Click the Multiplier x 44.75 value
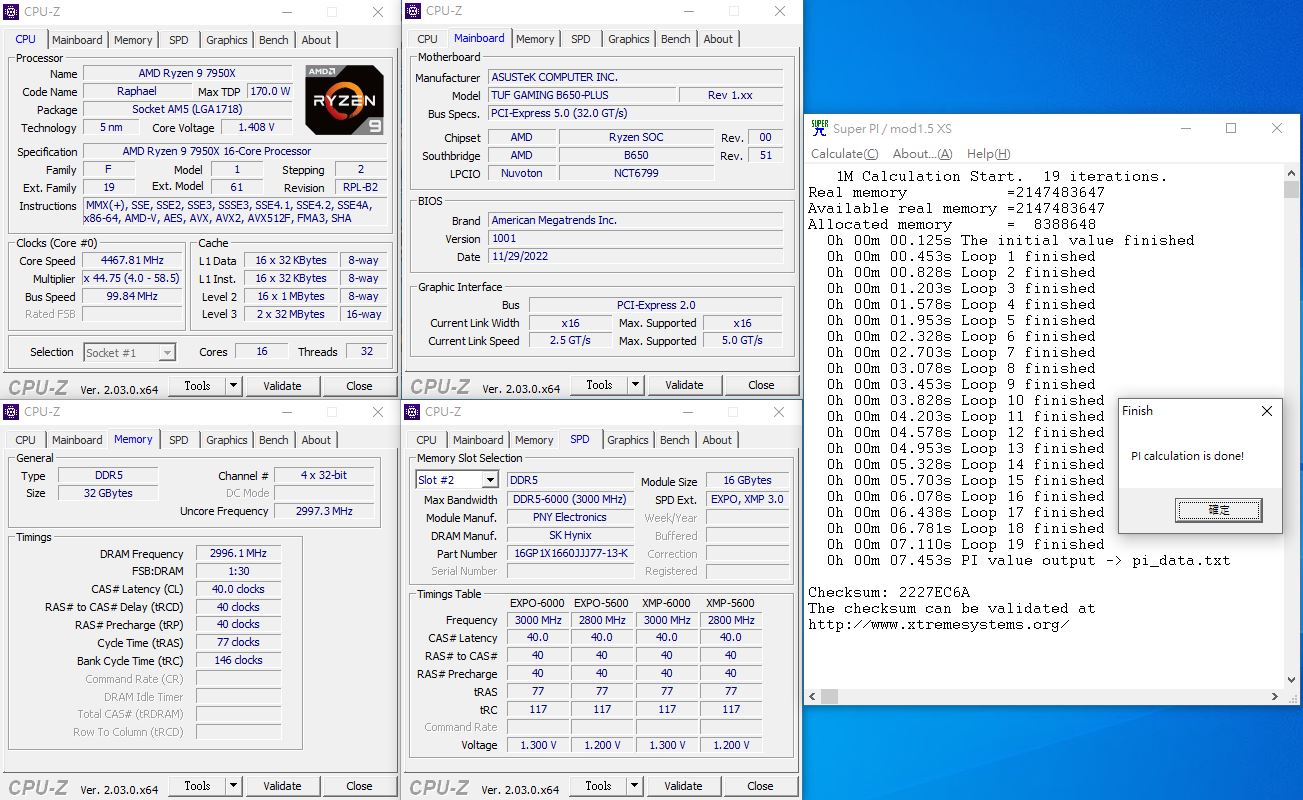Viewport: 1303px width, 800px height. click(130, 279)
